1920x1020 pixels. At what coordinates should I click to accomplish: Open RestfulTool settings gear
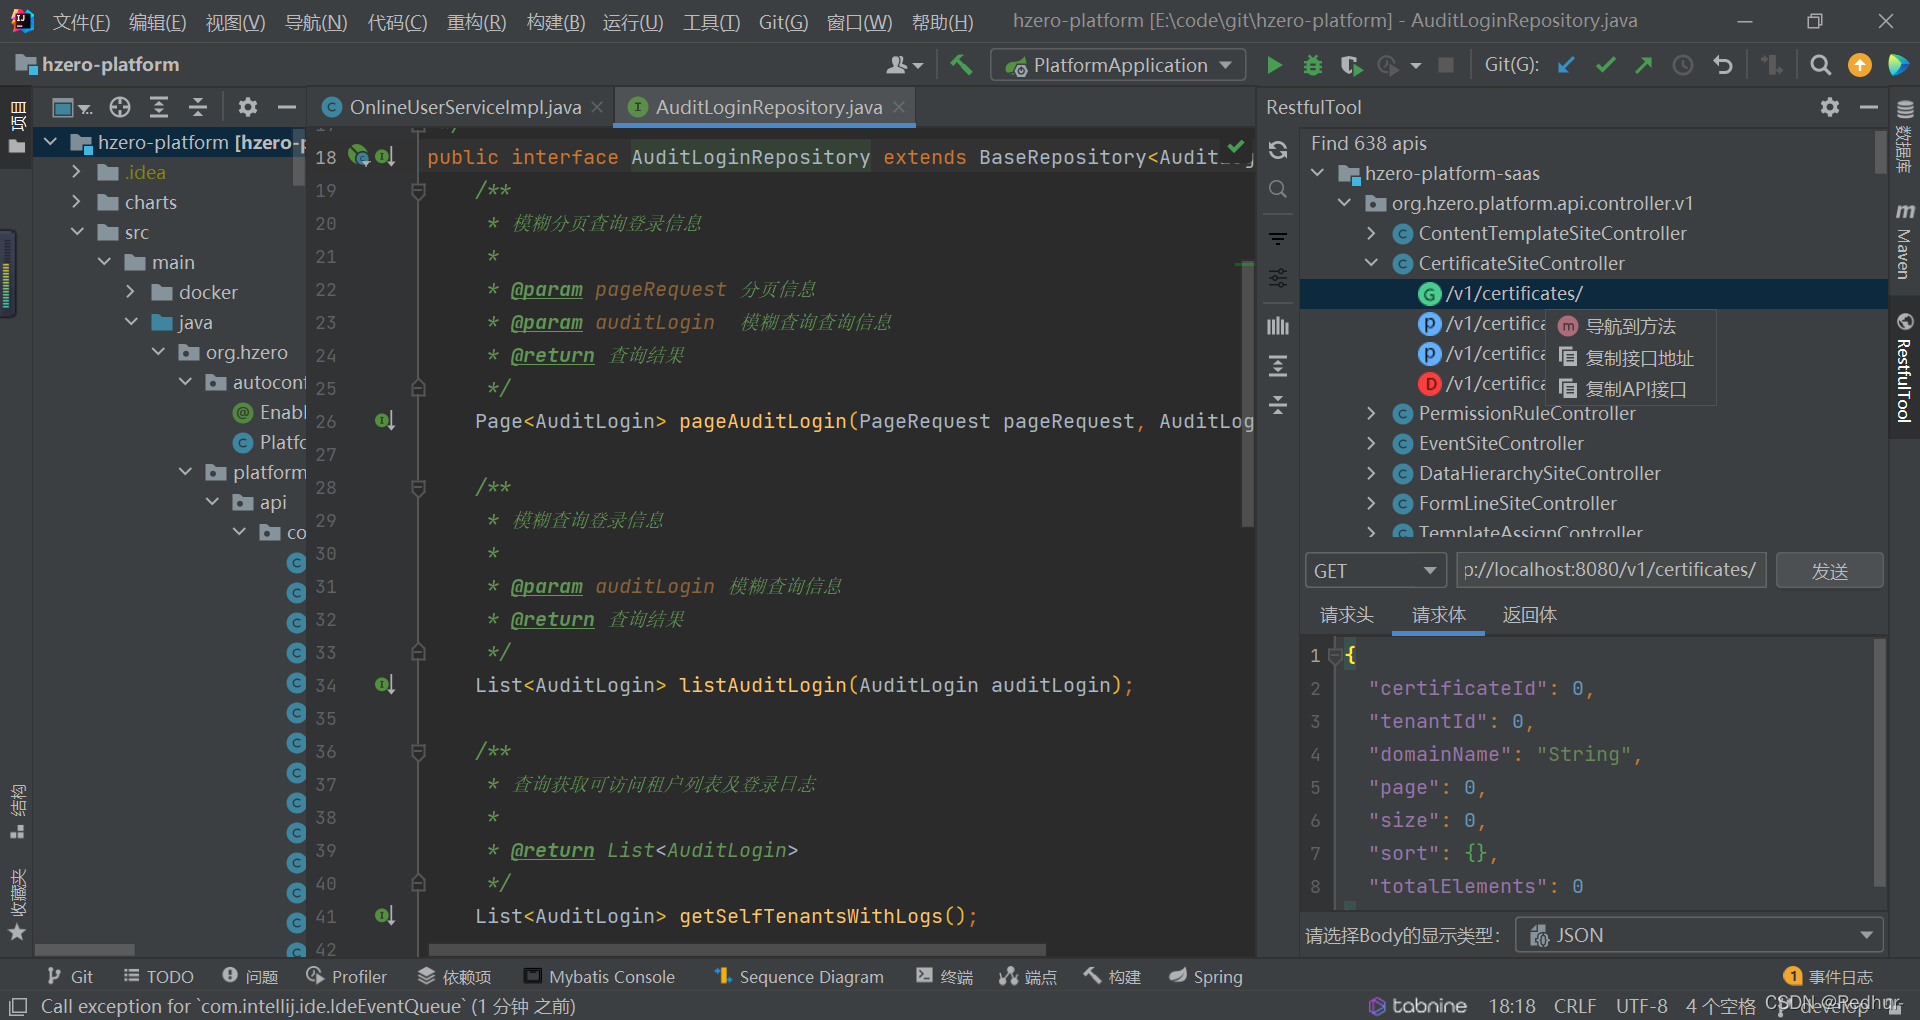pos(1830,107)
